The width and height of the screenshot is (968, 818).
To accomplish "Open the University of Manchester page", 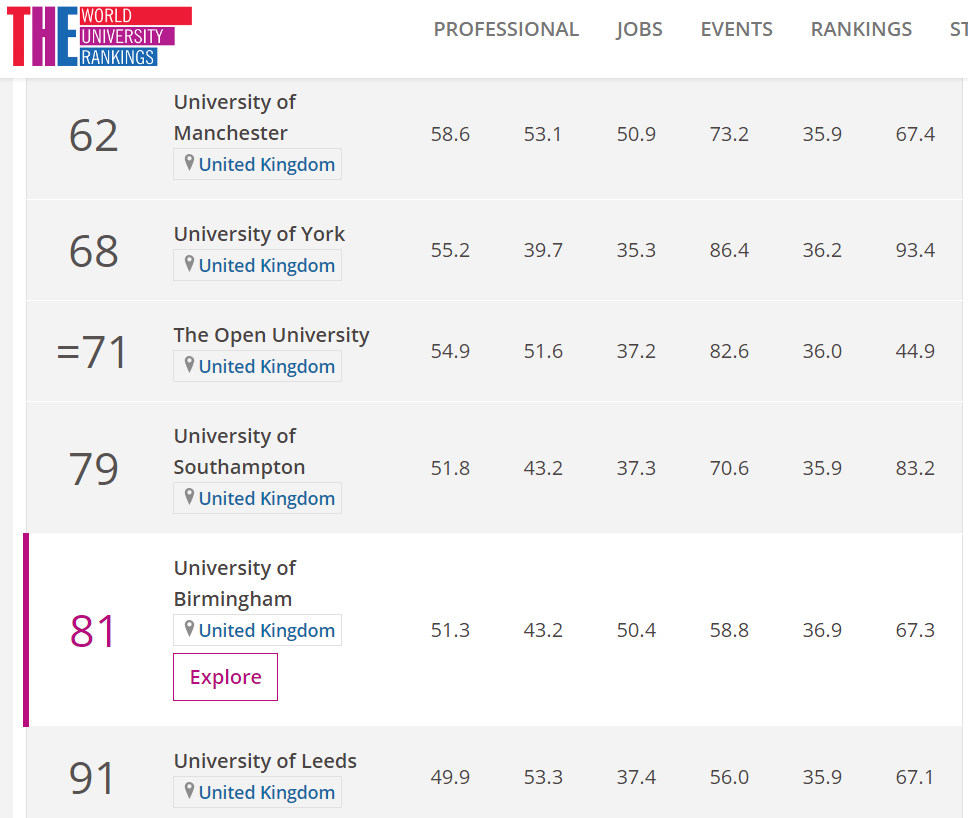I will [235, 117].
